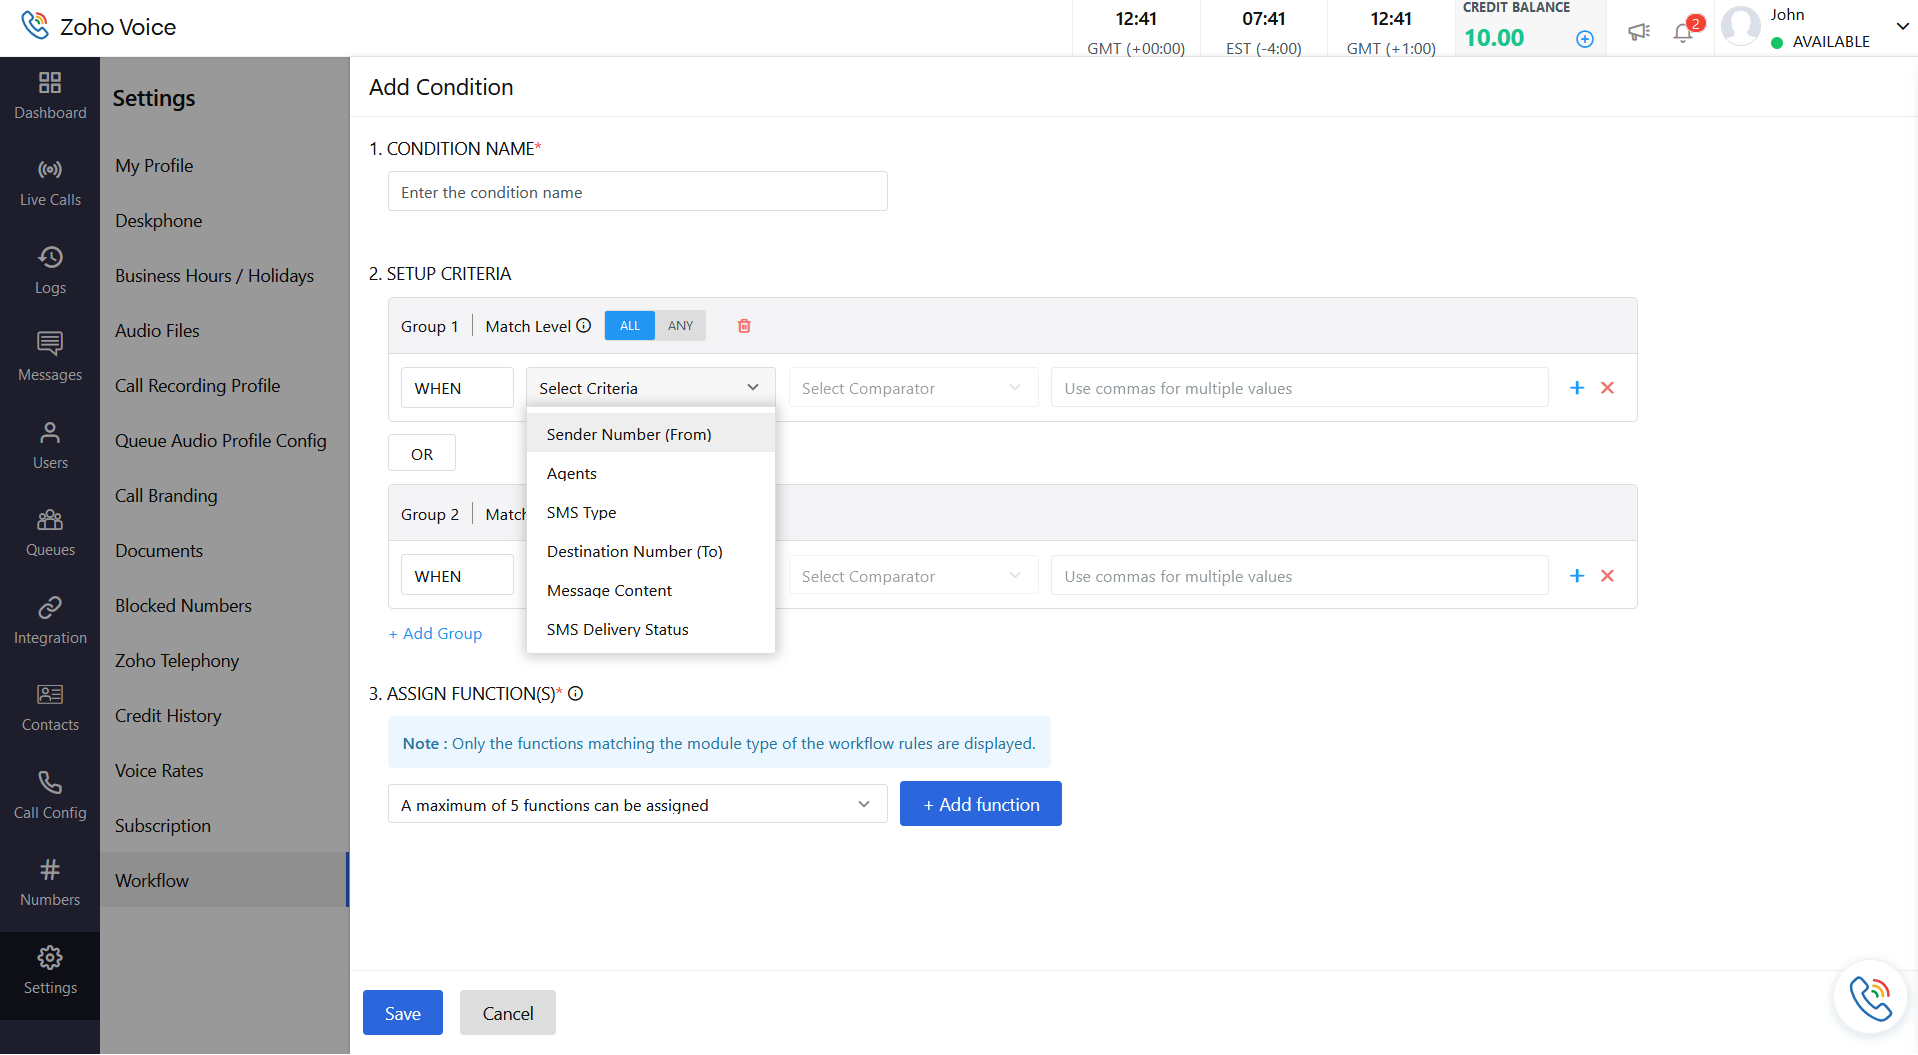Open Live Calls from the sidebar

[50, 183]
